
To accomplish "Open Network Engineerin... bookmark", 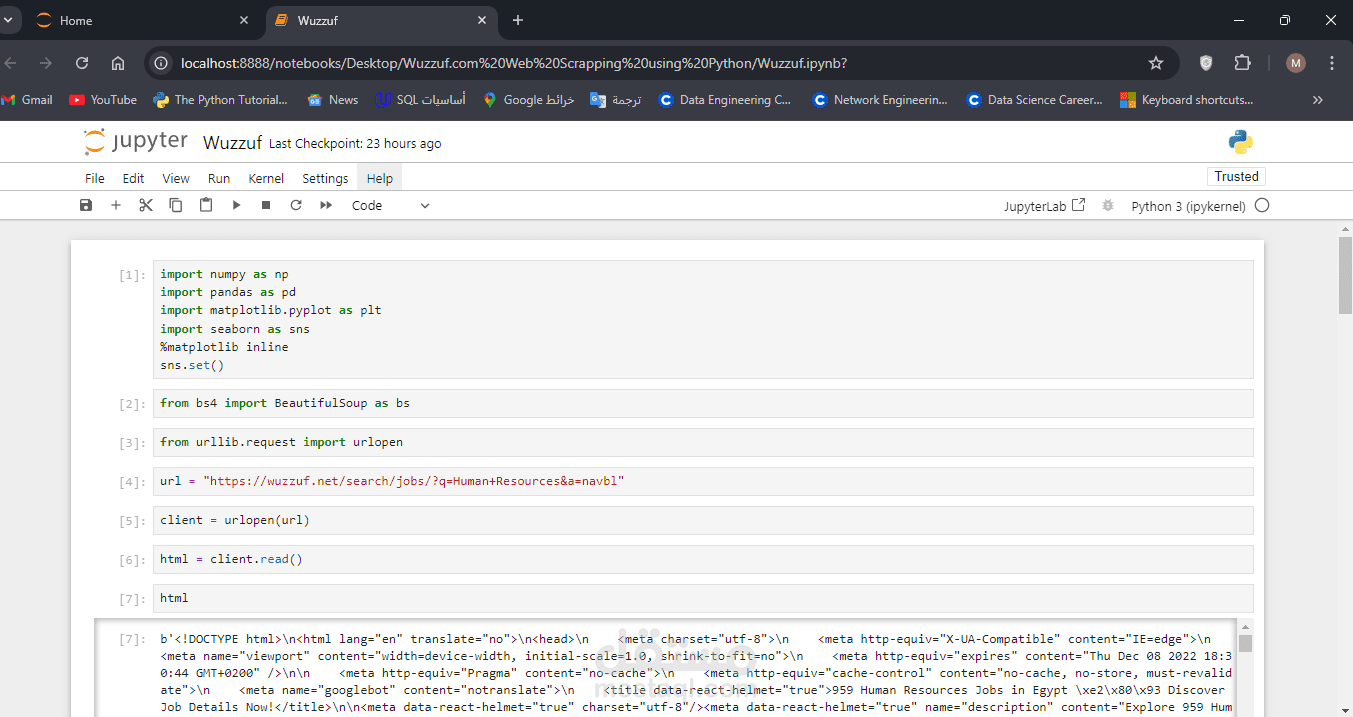I will [880, 100].
